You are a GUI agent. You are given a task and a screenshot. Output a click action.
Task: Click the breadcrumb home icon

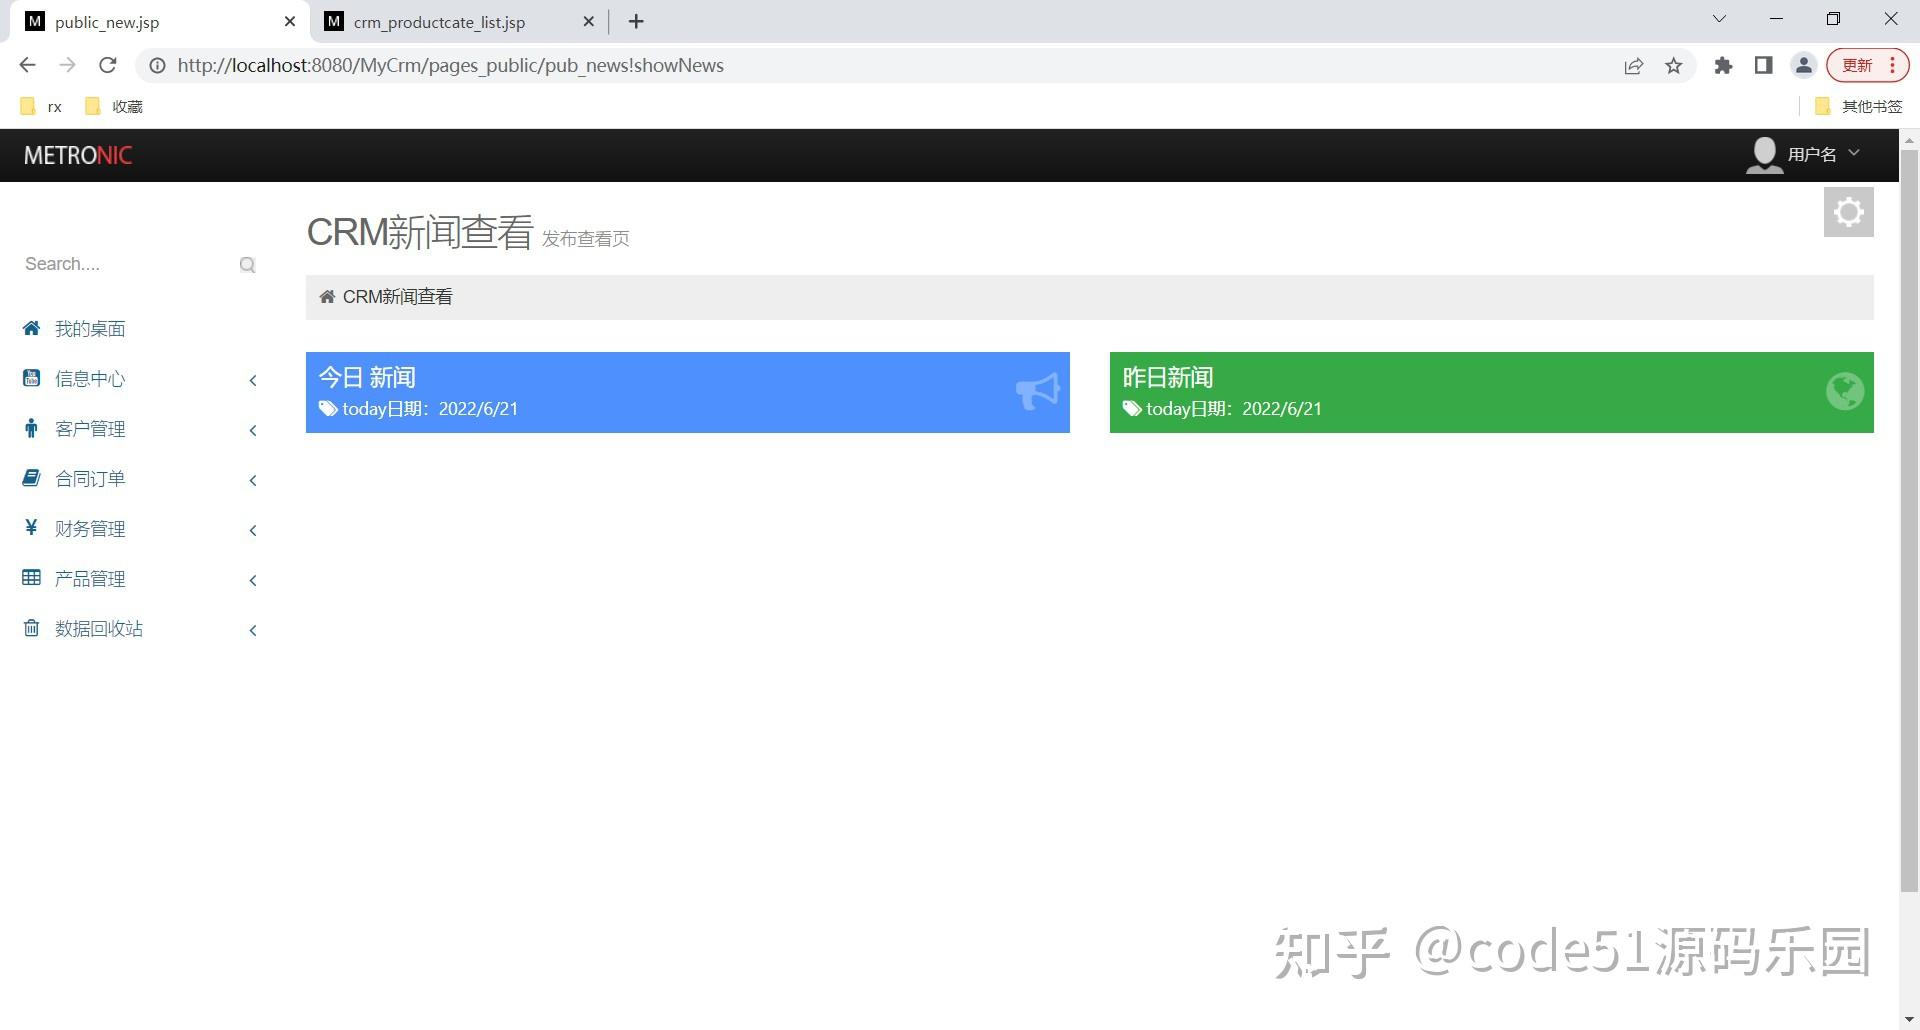pyautogui.click(x=326, y=296)
